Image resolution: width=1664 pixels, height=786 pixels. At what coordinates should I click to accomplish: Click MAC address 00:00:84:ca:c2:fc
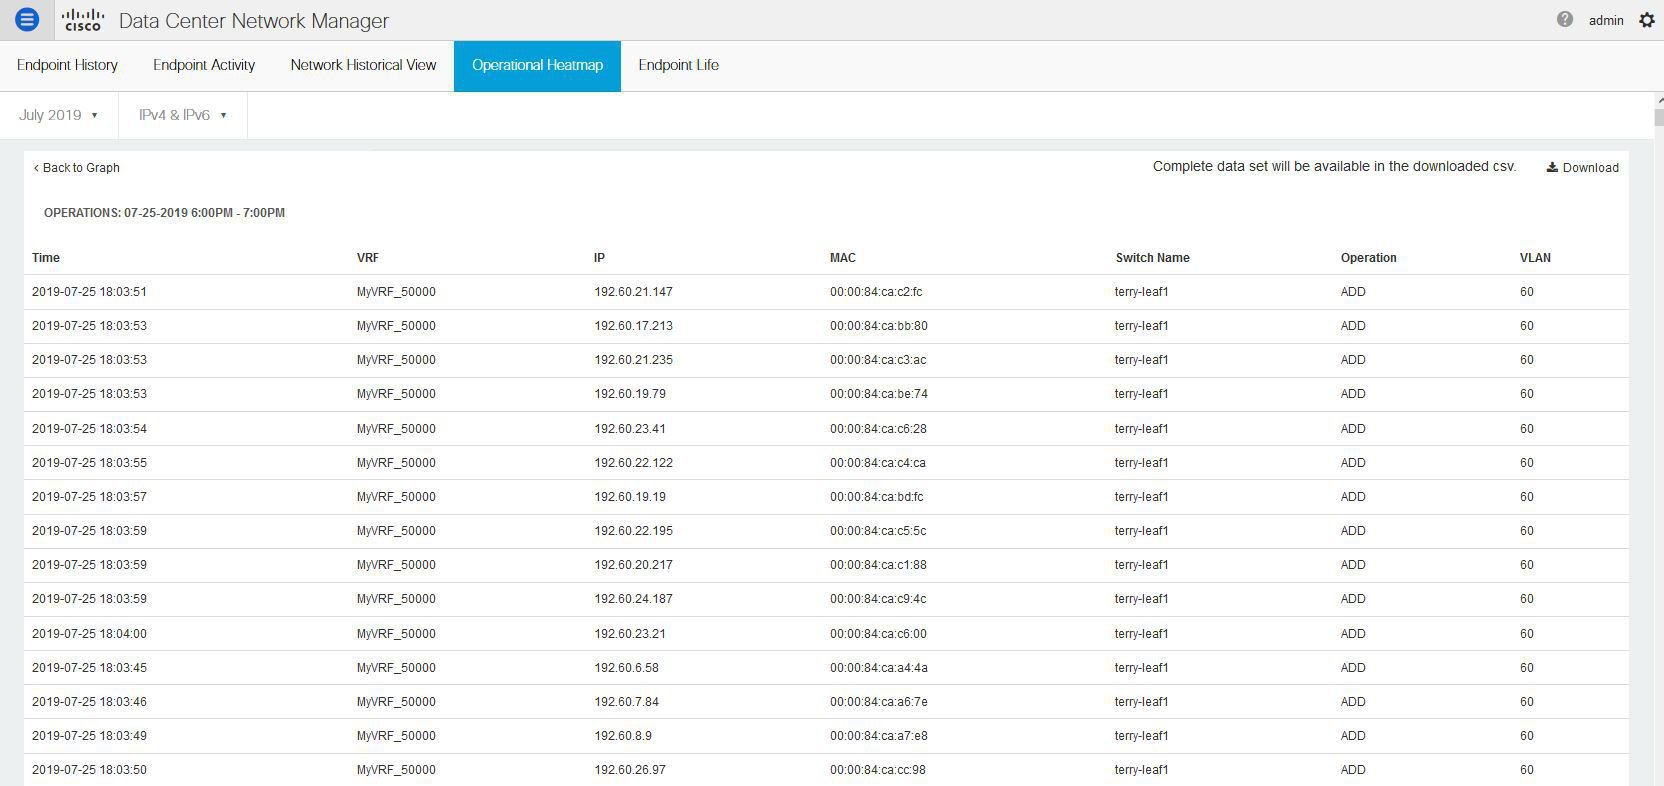click(876, 292)
